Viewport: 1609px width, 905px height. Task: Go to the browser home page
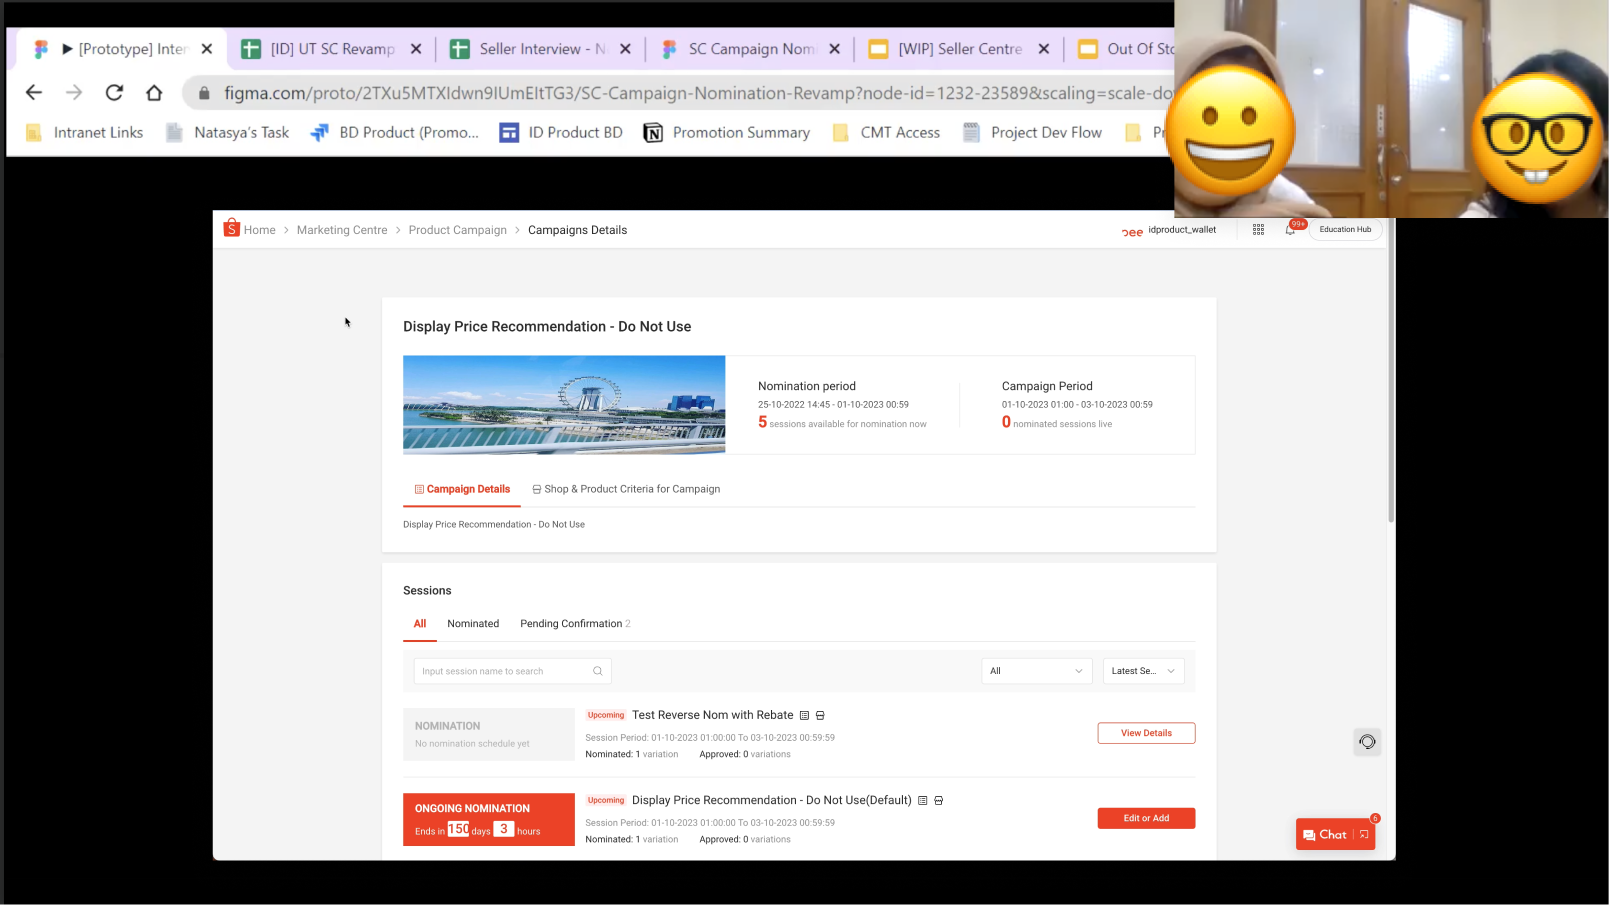[x=154, y=92]
